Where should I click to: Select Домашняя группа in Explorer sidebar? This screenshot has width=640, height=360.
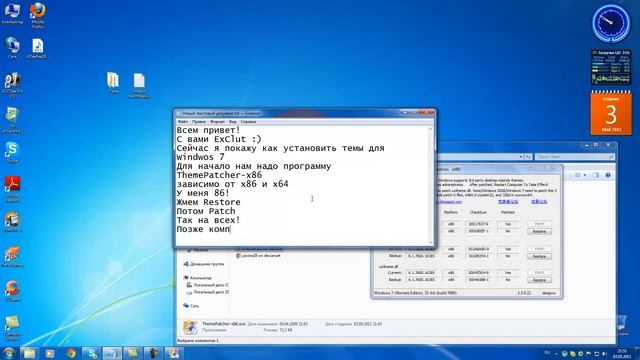[x=203, y=264]
